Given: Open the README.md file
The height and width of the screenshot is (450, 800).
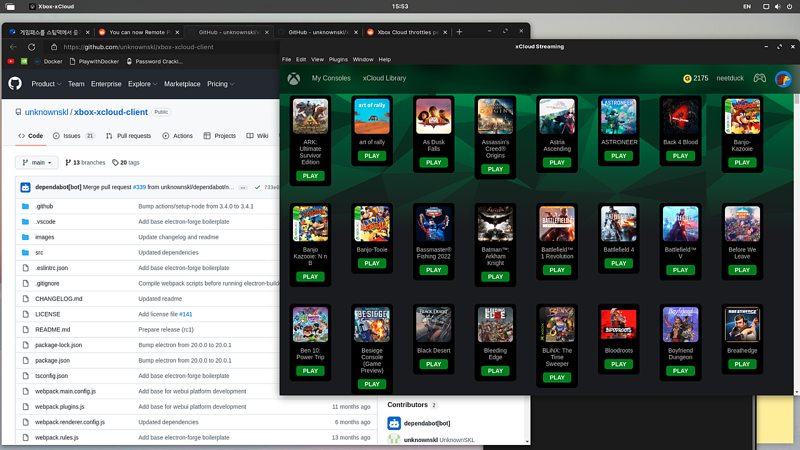Looking at the screenshot, I should [x=53, y=330].
